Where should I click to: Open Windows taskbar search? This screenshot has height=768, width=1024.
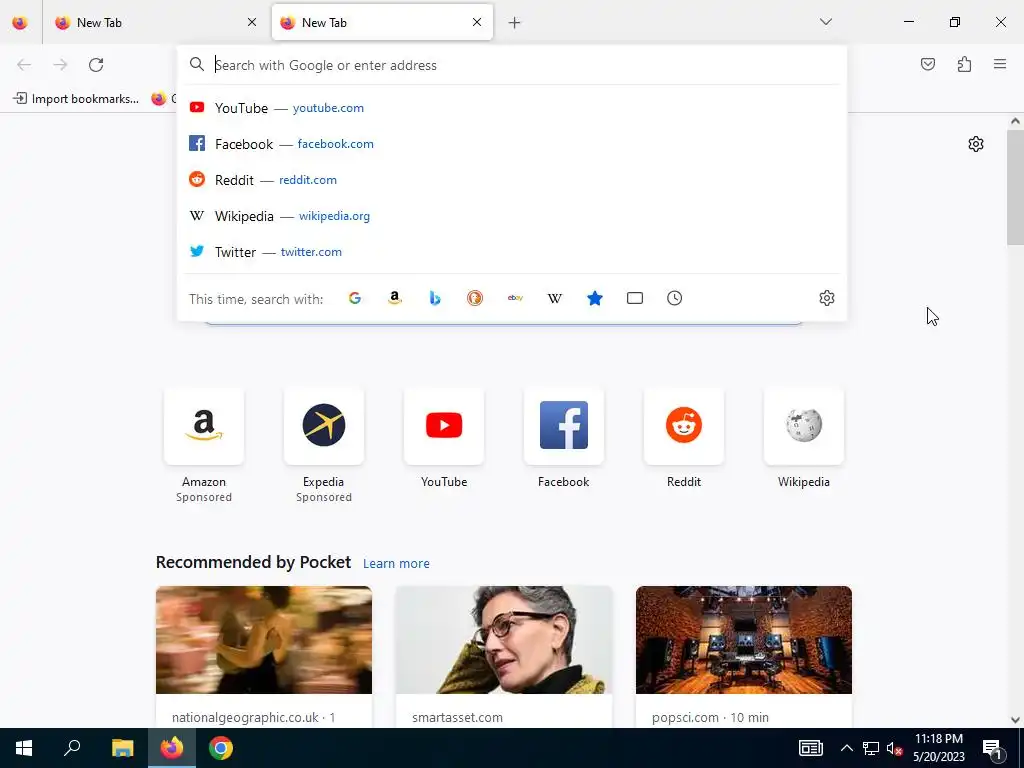click(72, 748)
